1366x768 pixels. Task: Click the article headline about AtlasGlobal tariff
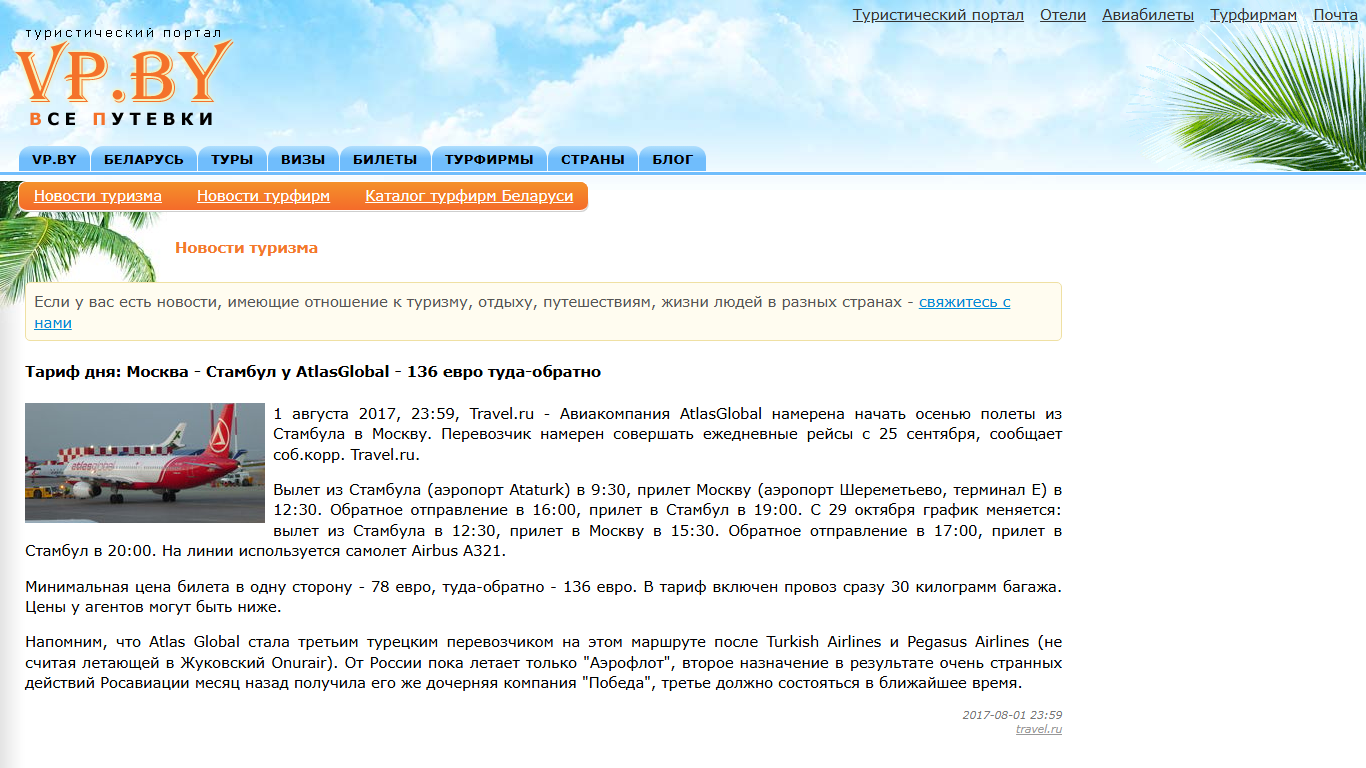click(x=313, y=372)
